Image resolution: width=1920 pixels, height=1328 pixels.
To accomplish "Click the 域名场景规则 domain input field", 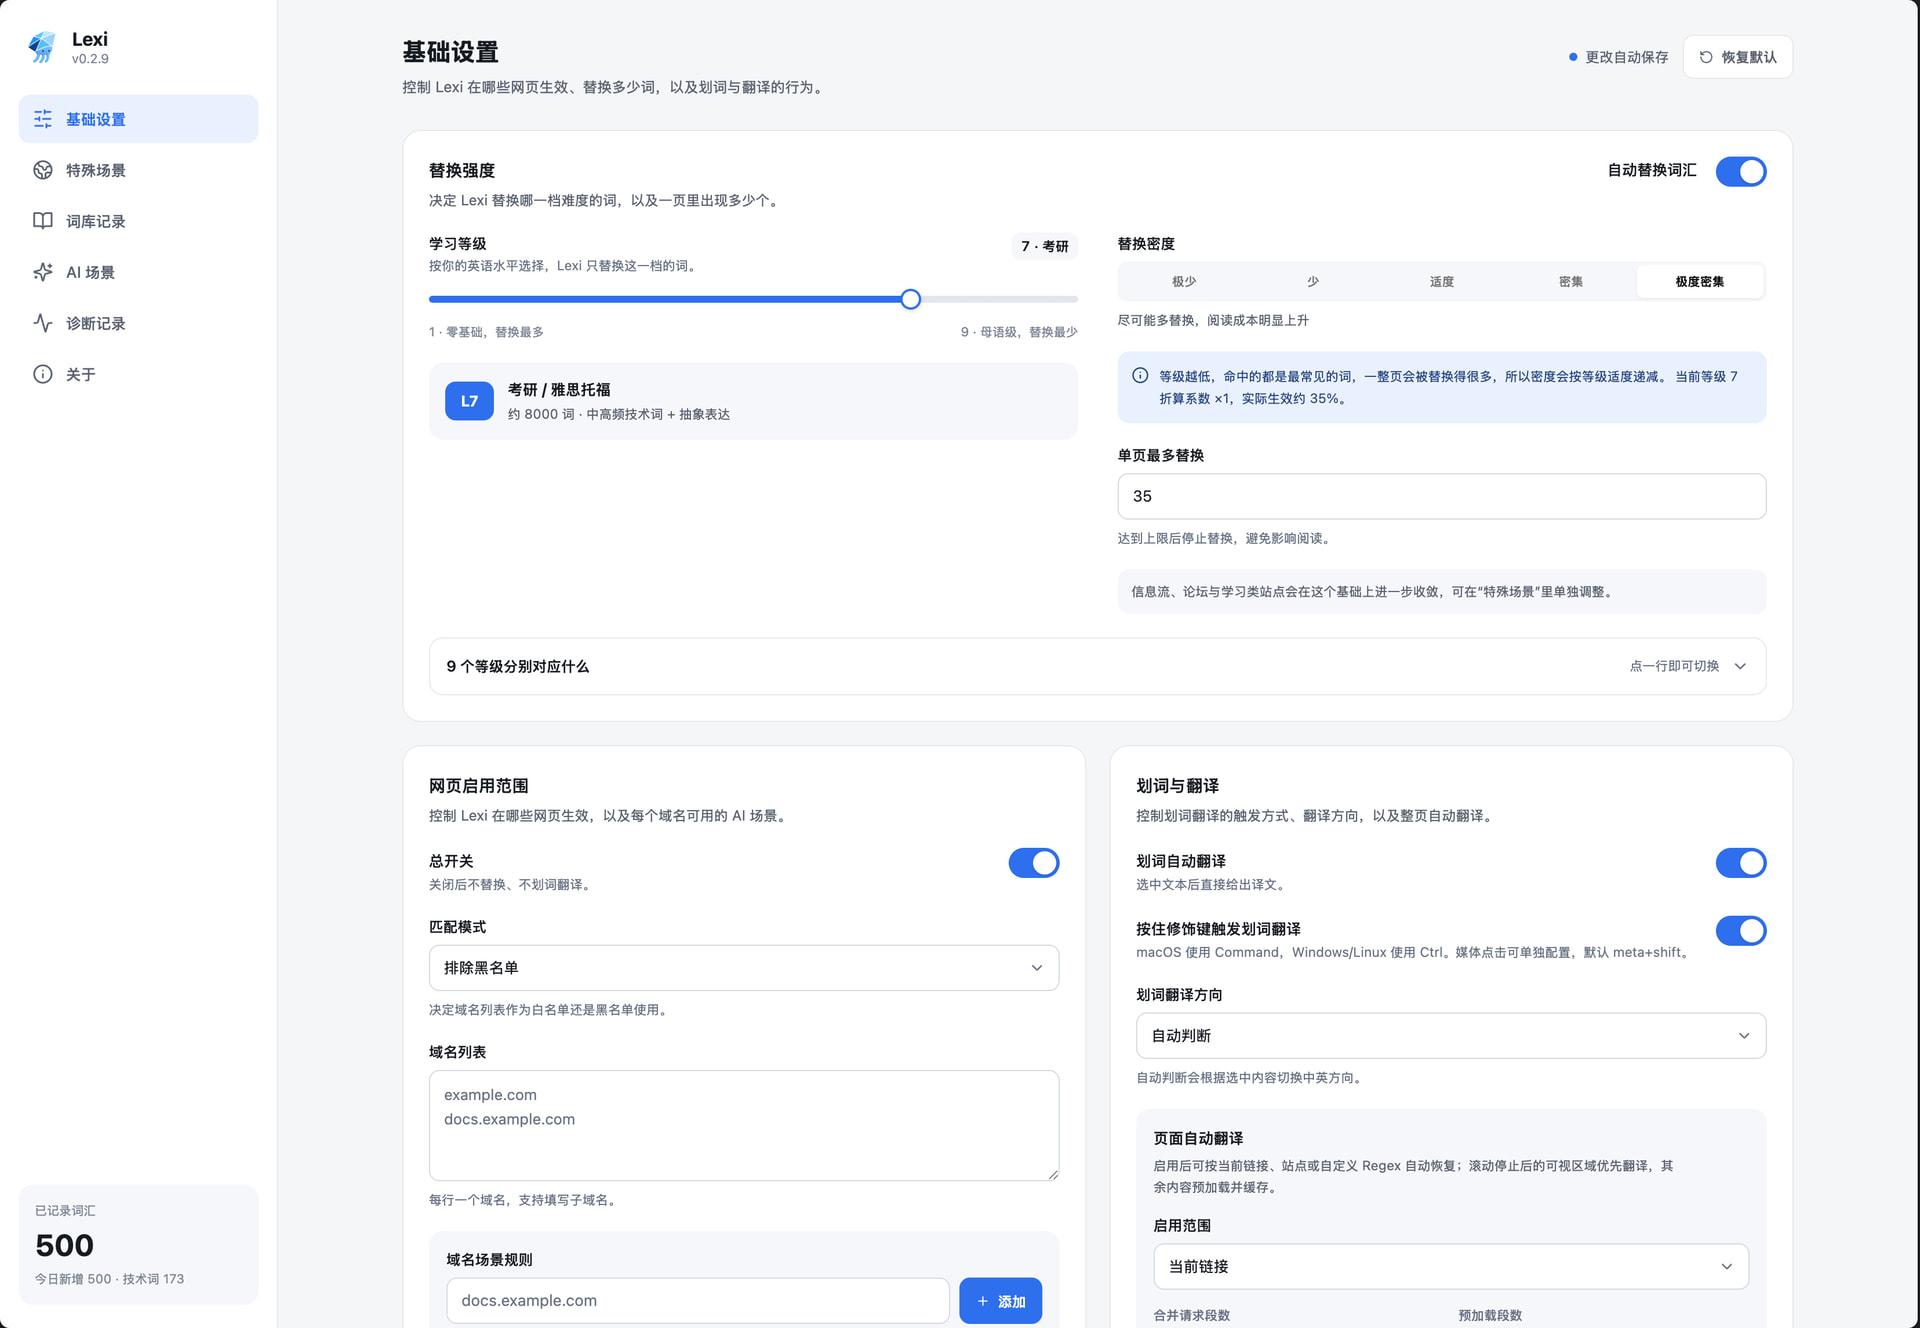I will [698, 1301].
